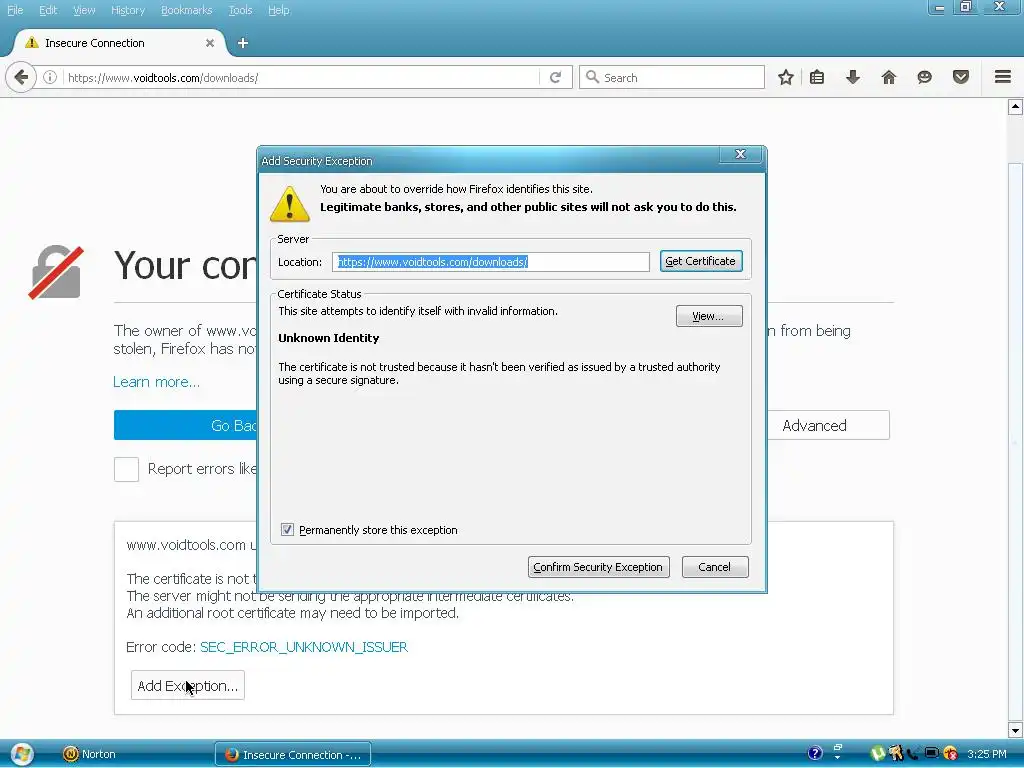Click the Firefox Insecure Connection taskbar button

pos(293,754)
